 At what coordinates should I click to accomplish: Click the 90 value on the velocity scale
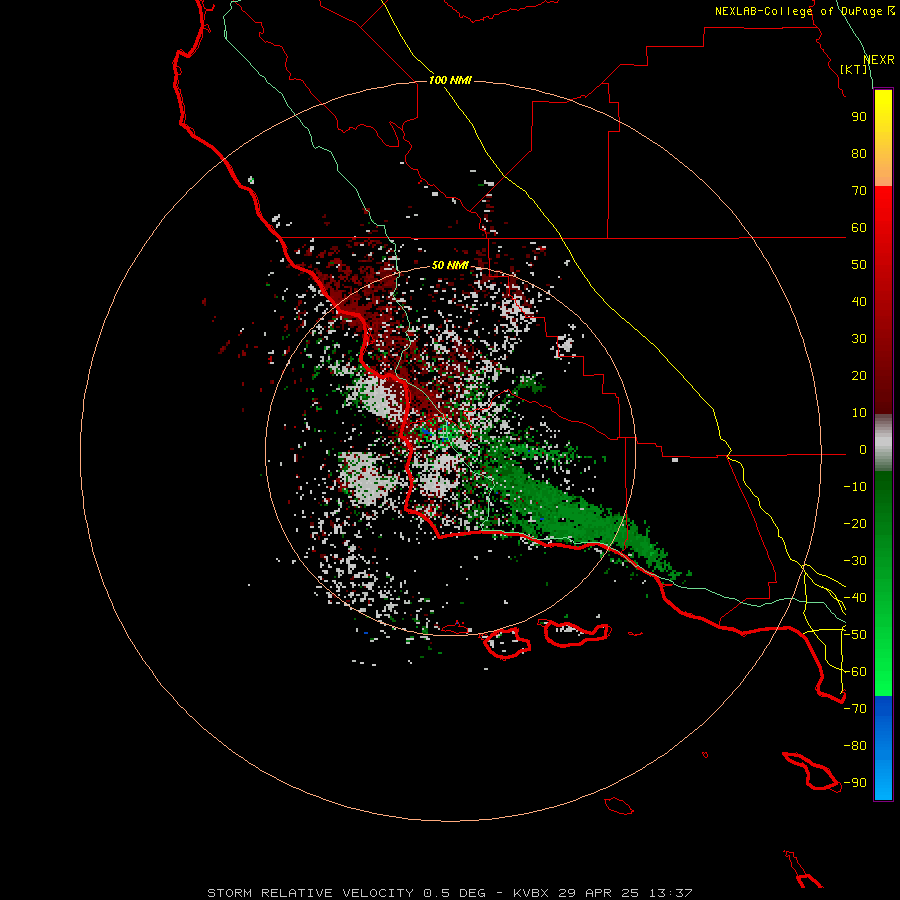[859, 117]
